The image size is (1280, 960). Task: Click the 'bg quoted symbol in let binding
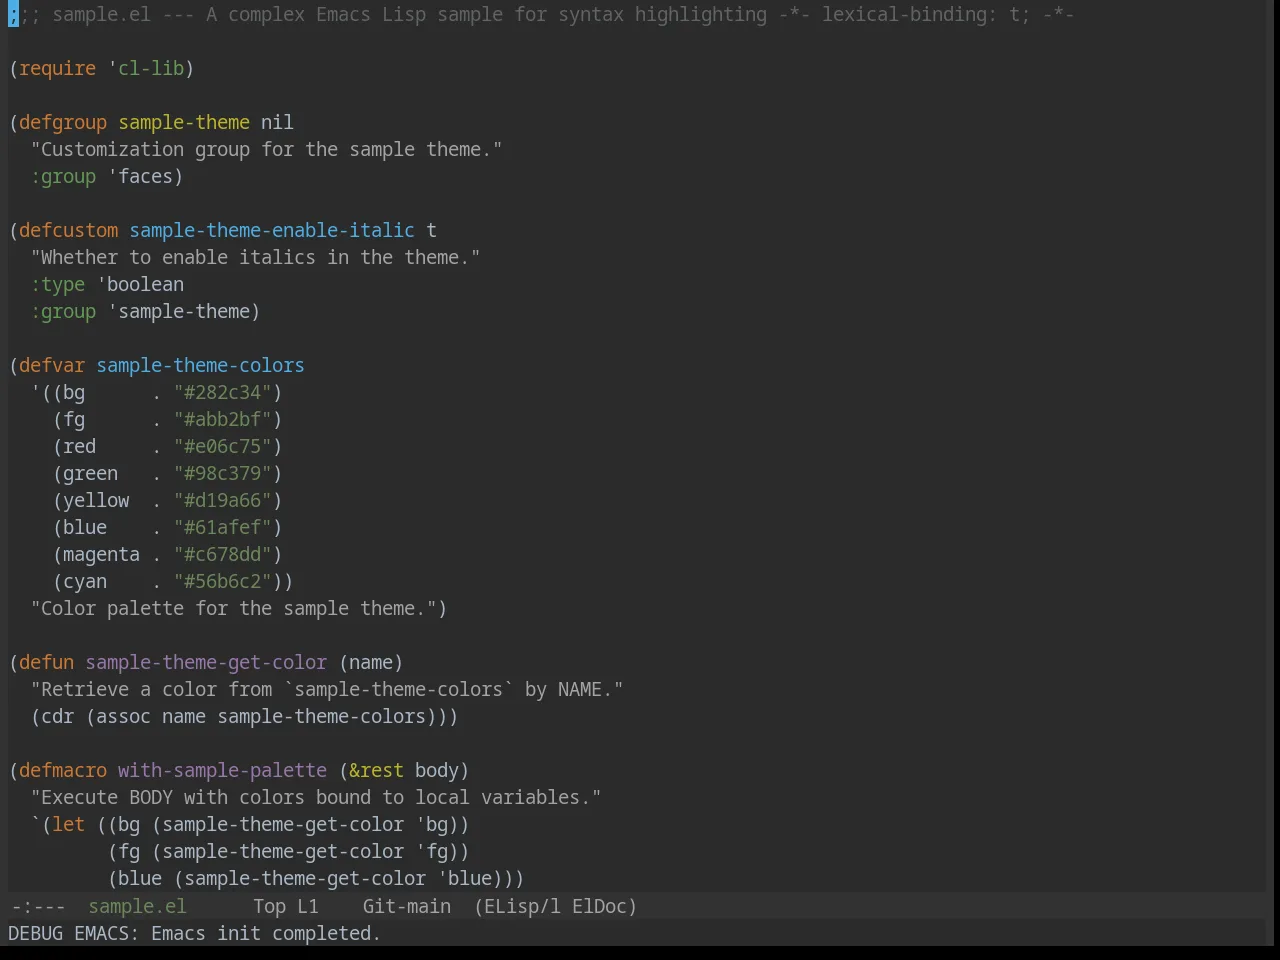point(431,824)
